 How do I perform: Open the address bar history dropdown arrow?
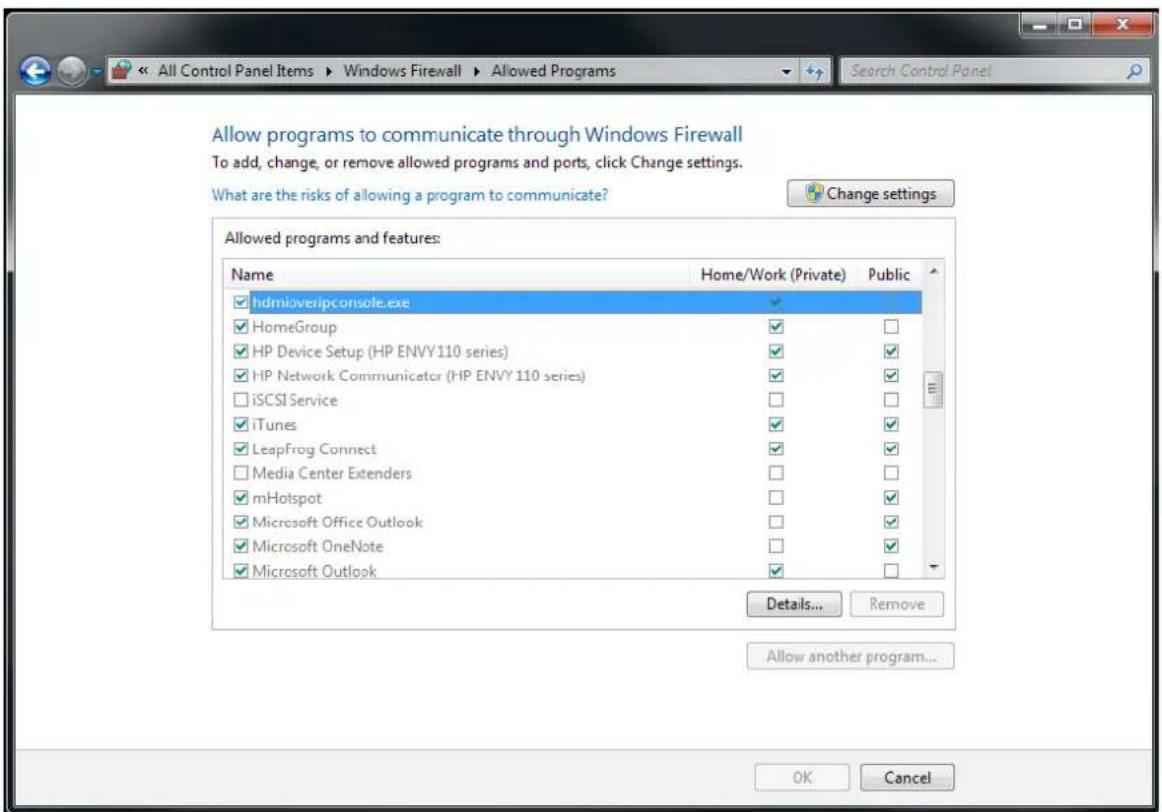786,72
